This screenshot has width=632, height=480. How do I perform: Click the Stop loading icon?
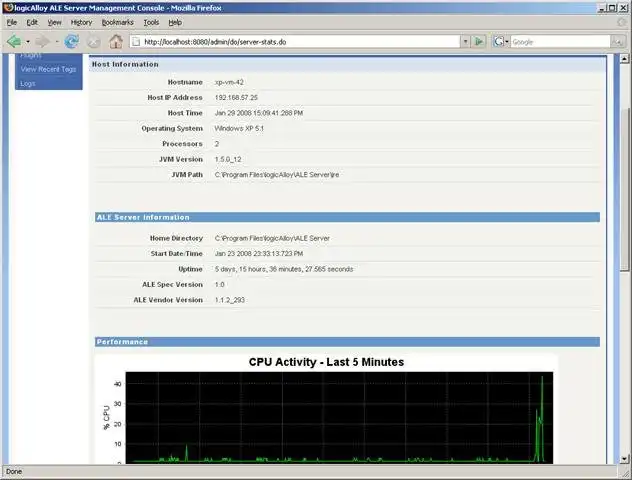(x=94, y=42)
